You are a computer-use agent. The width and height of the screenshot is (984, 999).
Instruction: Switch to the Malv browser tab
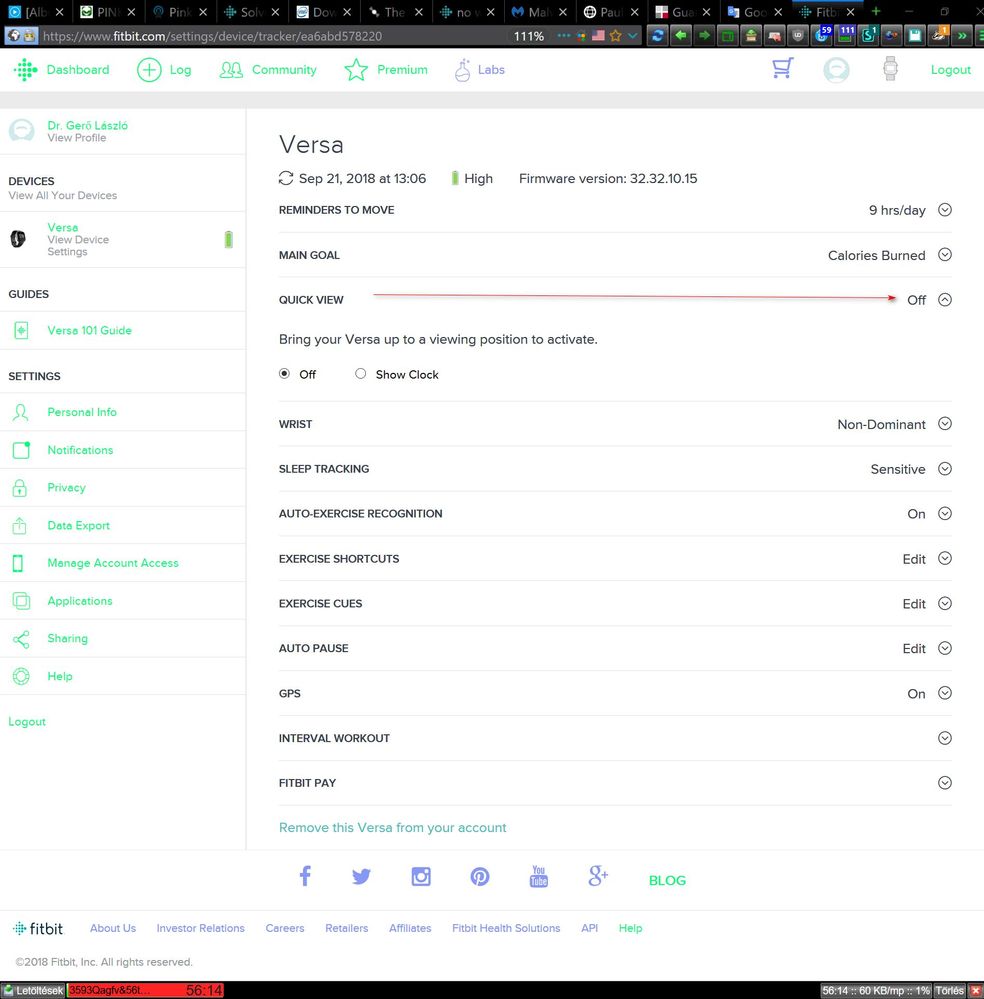539,12
